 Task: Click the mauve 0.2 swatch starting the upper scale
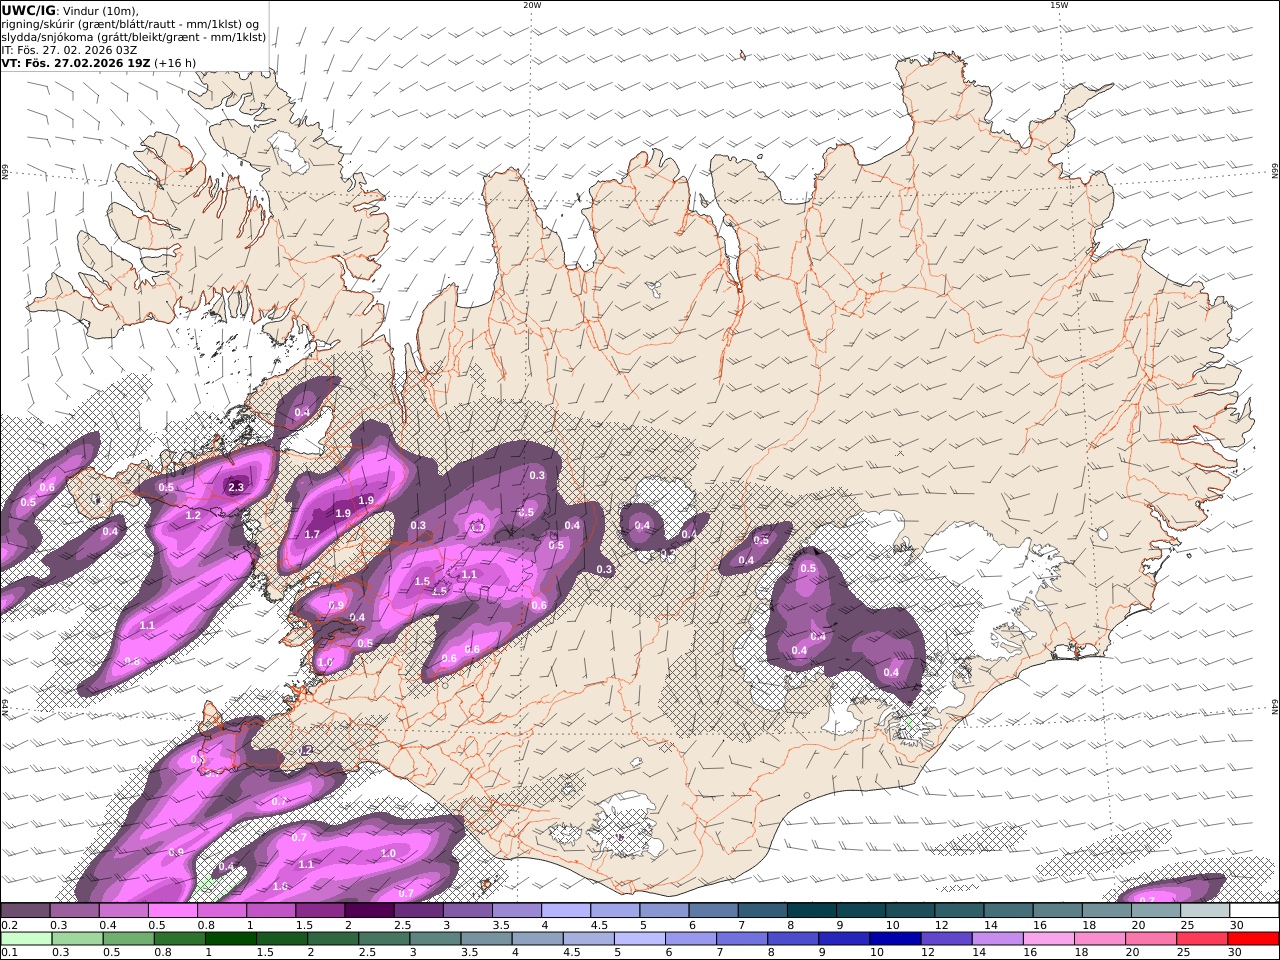[26, 910]
